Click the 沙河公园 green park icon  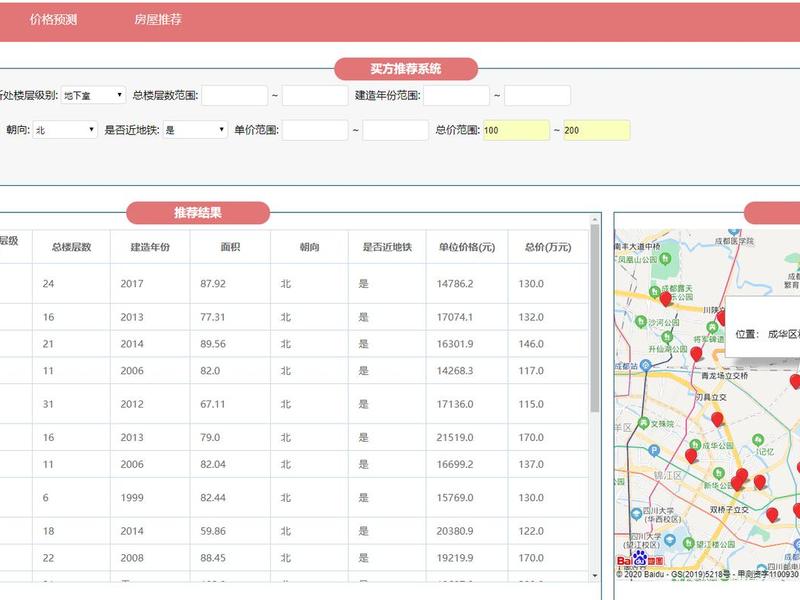(641, 322)
